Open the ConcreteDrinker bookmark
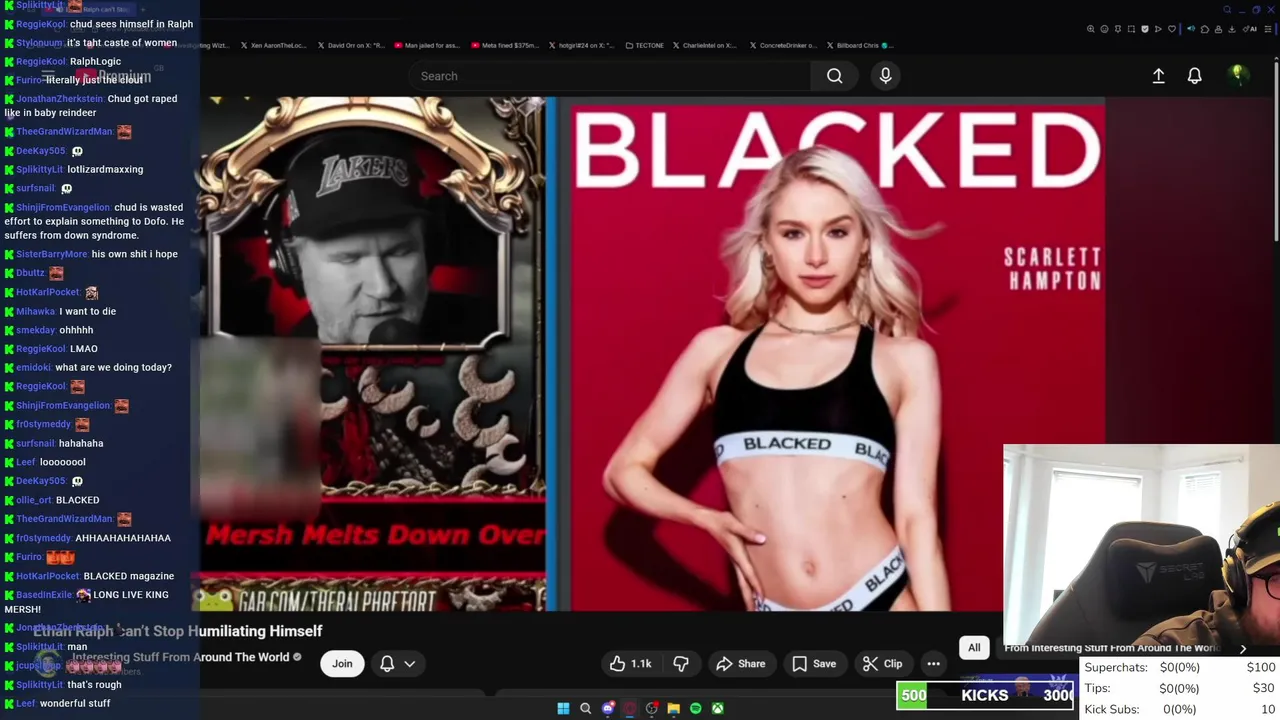Image resolution: width=1280 pixels, height=720 pixels. point(782,45)
